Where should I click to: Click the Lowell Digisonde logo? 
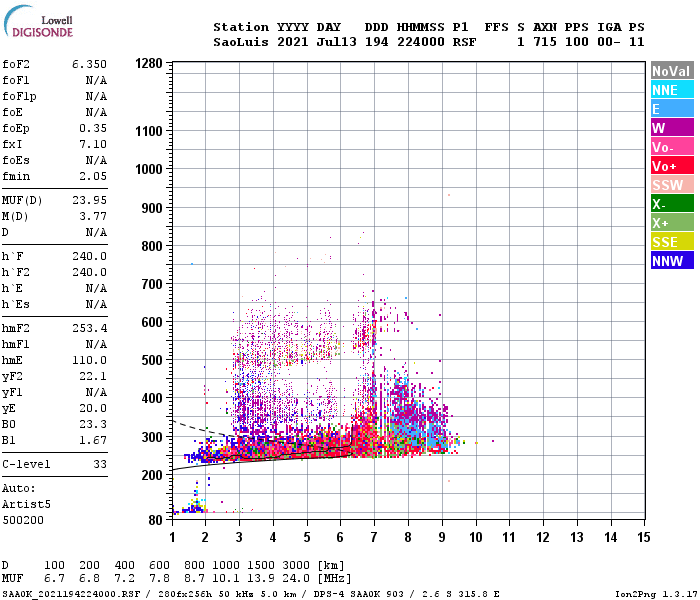tap(38, 22)
